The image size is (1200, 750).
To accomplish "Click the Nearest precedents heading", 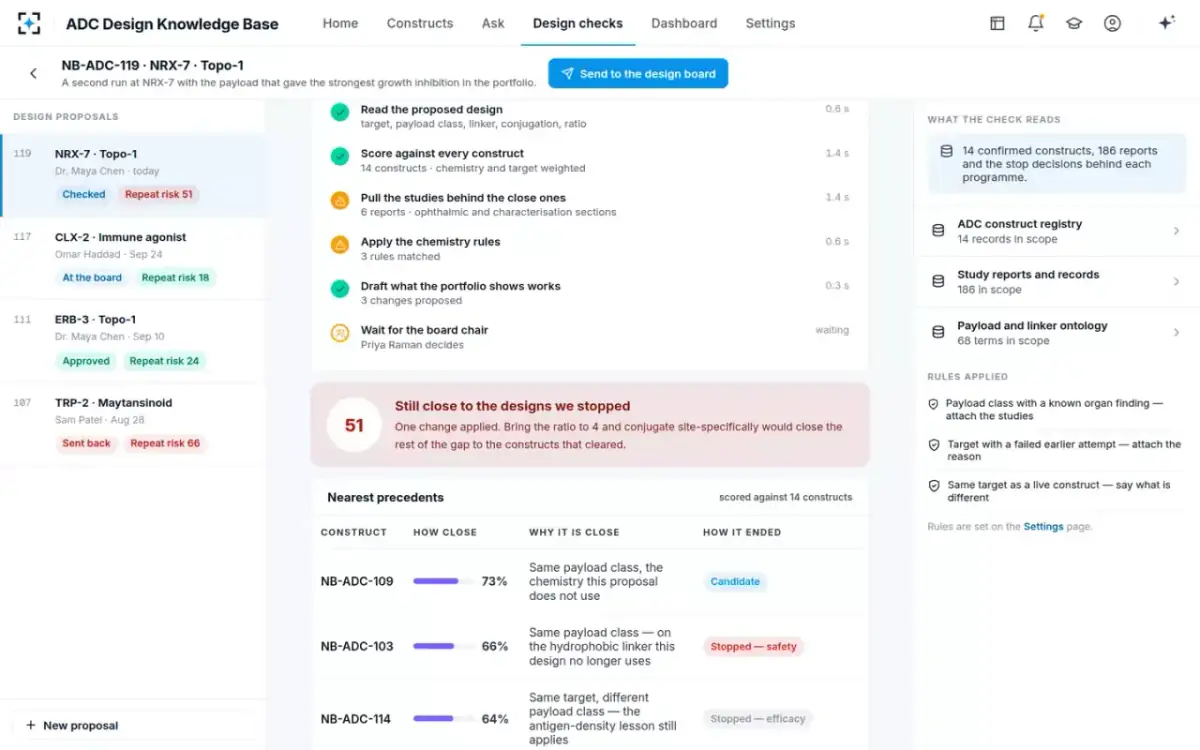I will click(385, 497).
